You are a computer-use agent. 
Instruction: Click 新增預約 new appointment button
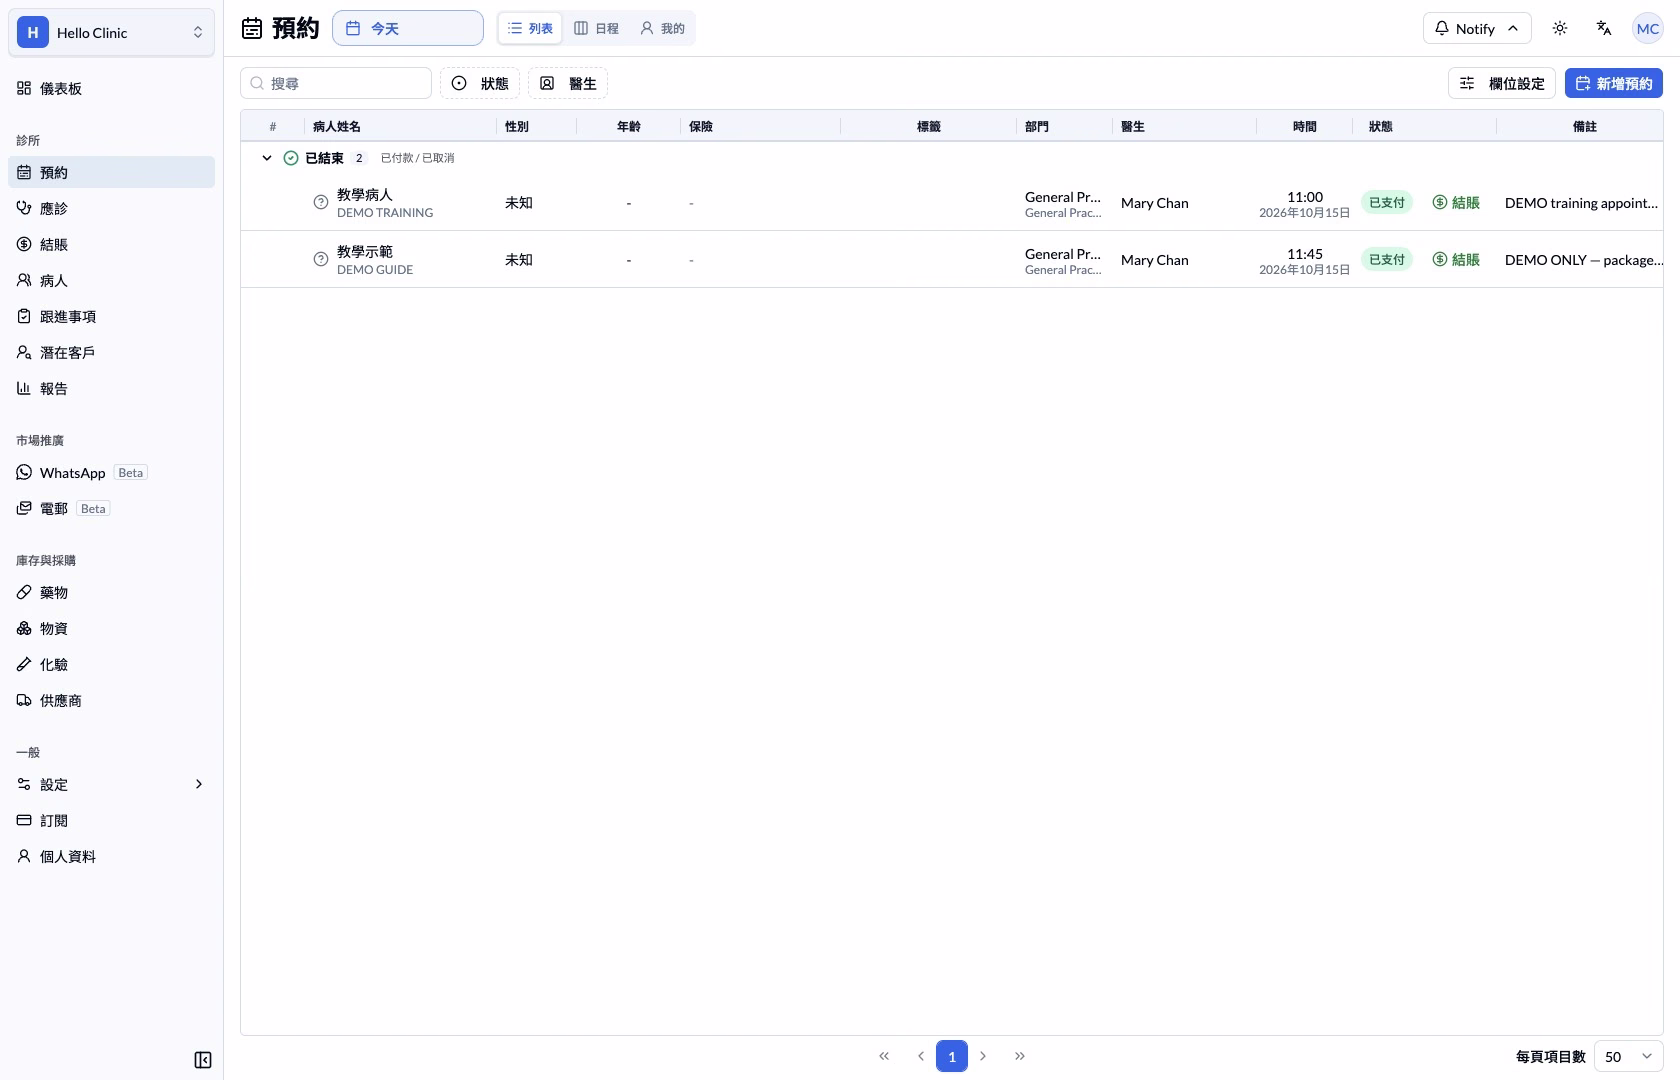(1614, 84)
